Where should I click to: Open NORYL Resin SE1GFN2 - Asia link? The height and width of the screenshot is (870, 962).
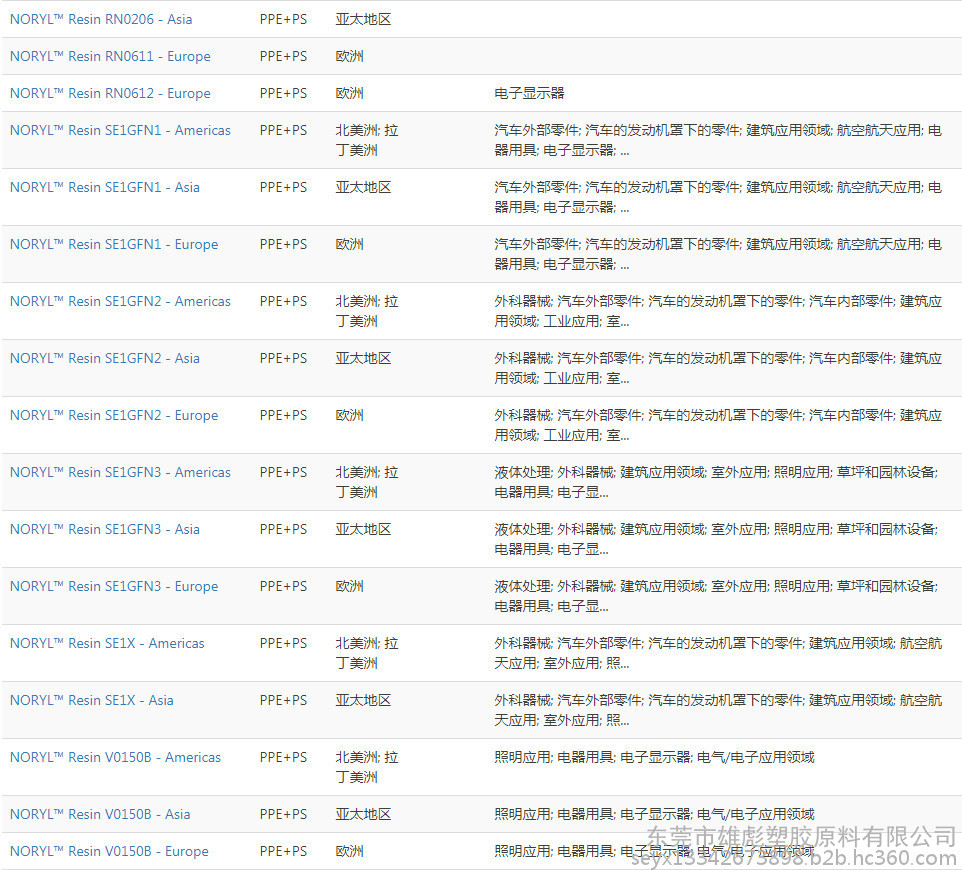coord(104,359)
